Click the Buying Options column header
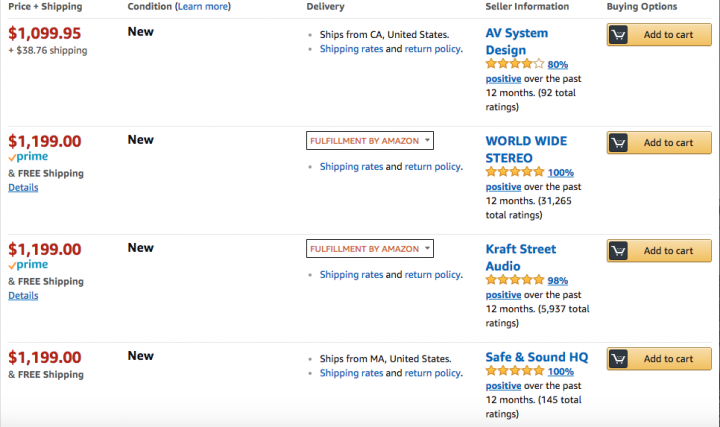The image size is (720, 427). 642,6
